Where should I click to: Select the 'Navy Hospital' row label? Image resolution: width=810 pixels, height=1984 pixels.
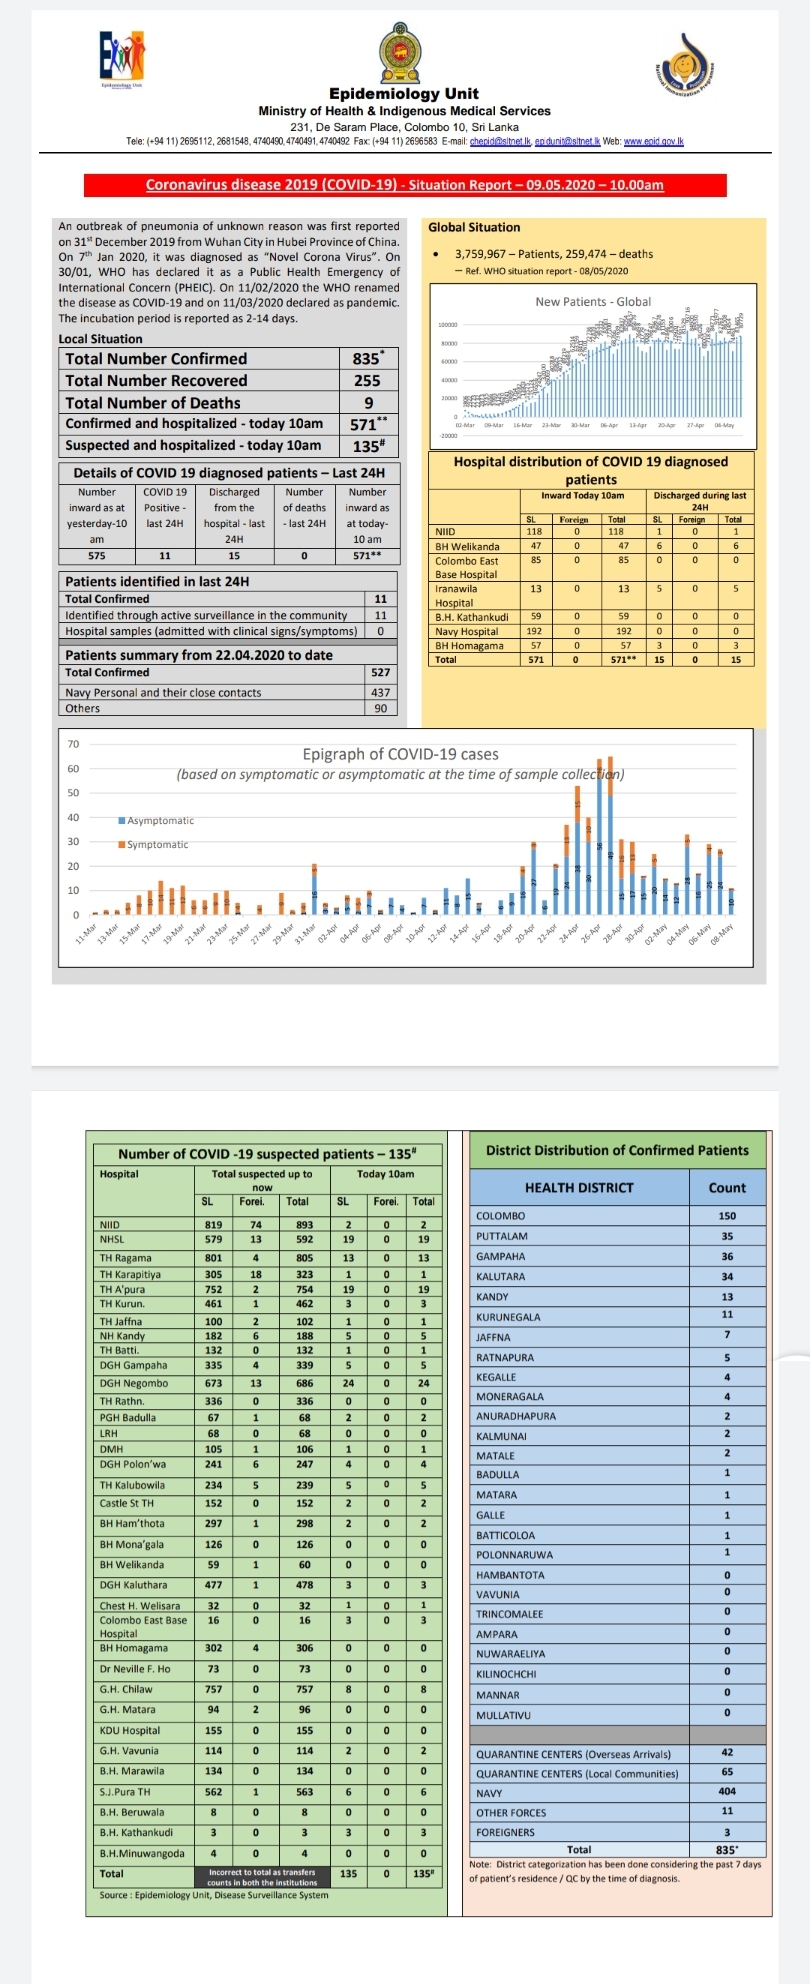[x=466, y=631]
